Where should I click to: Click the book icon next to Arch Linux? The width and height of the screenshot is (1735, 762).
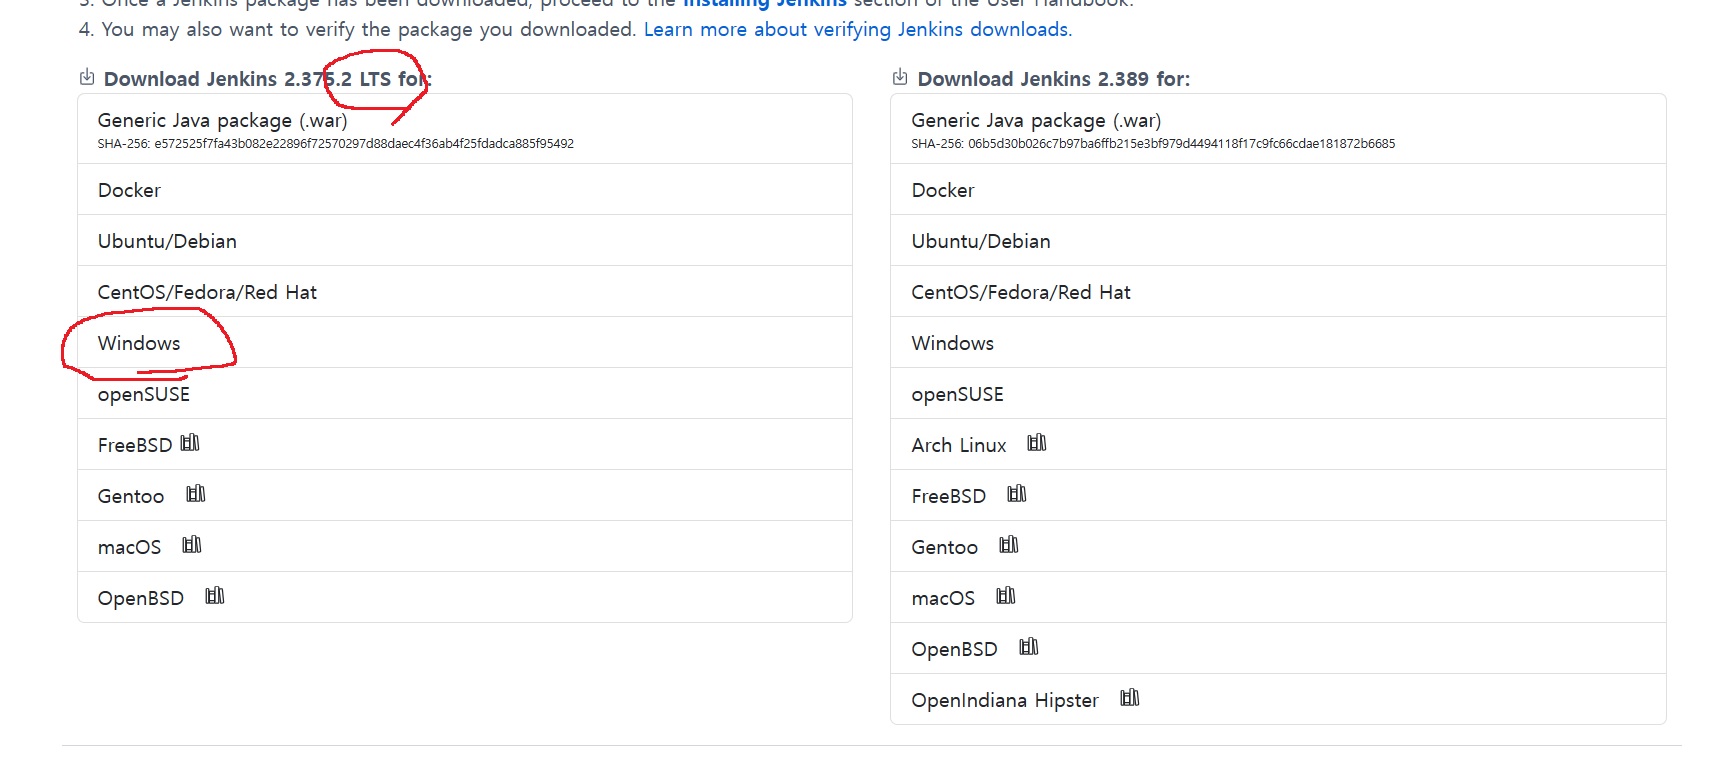pos(1037,443)
